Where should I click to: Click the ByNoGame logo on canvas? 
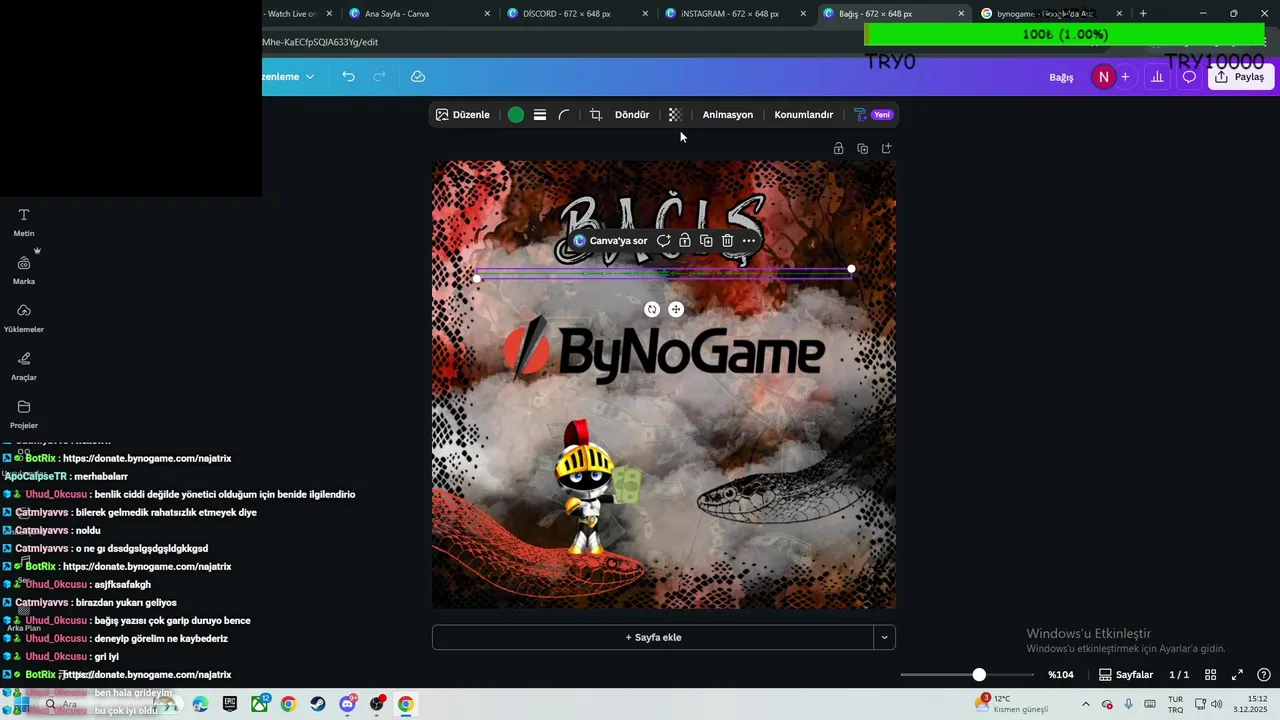[663, 351]
